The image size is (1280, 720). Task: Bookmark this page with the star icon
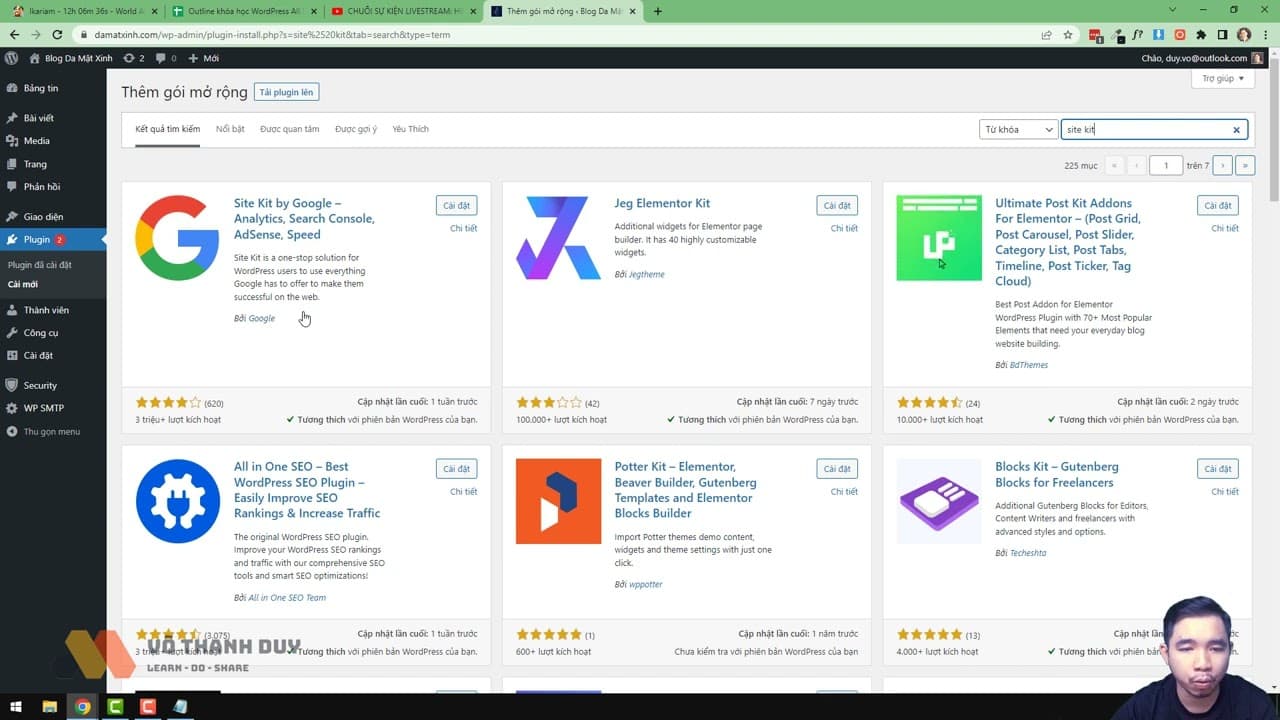1068,35
